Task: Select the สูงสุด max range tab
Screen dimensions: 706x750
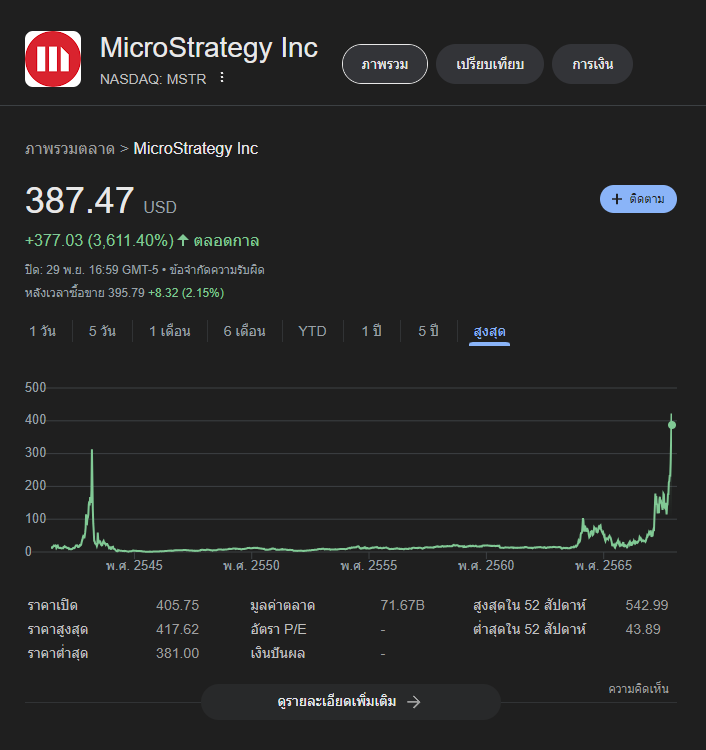Action: tap(489, 331)
